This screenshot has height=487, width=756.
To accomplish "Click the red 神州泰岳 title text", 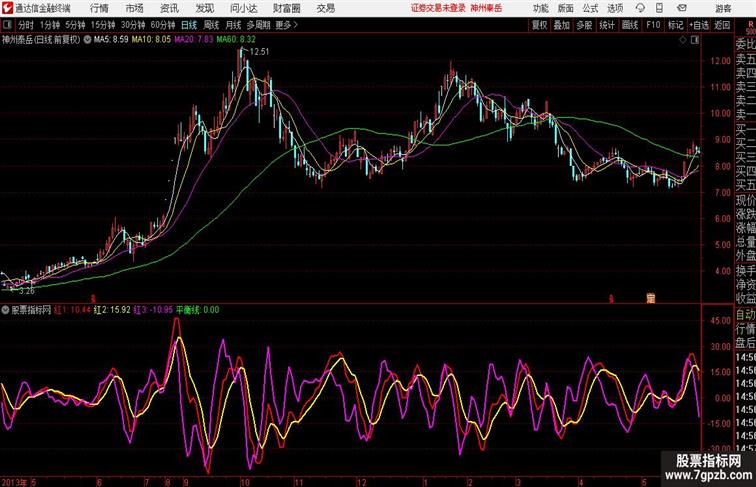I will point(486,8).
